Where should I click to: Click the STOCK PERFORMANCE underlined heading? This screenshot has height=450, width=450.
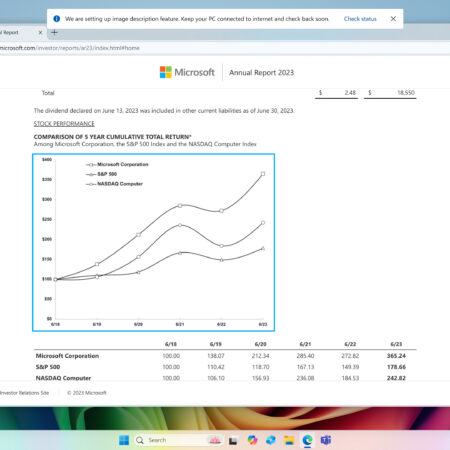tap(64, 124)
